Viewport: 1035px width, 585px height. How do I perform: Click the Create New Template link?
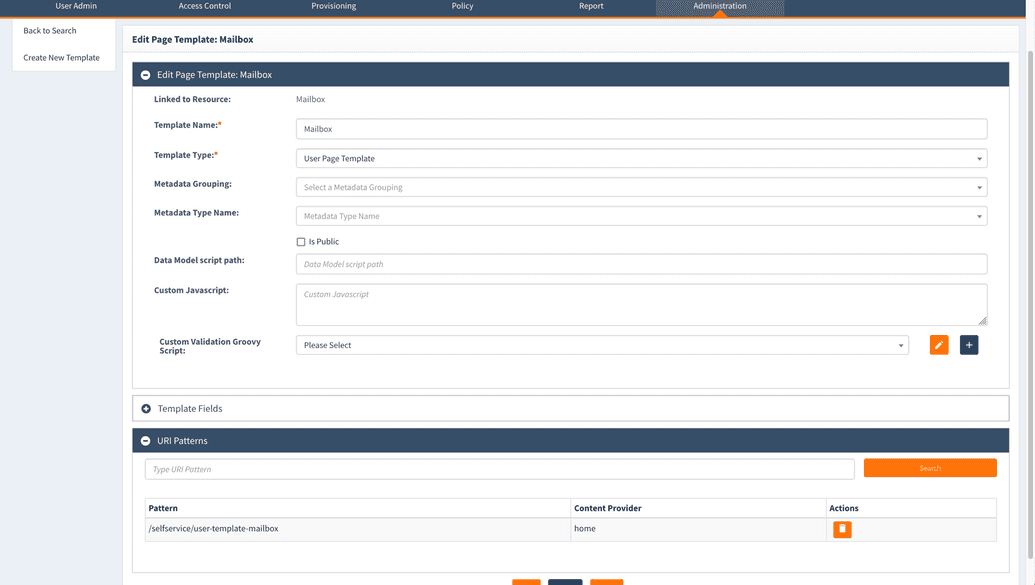61,58
